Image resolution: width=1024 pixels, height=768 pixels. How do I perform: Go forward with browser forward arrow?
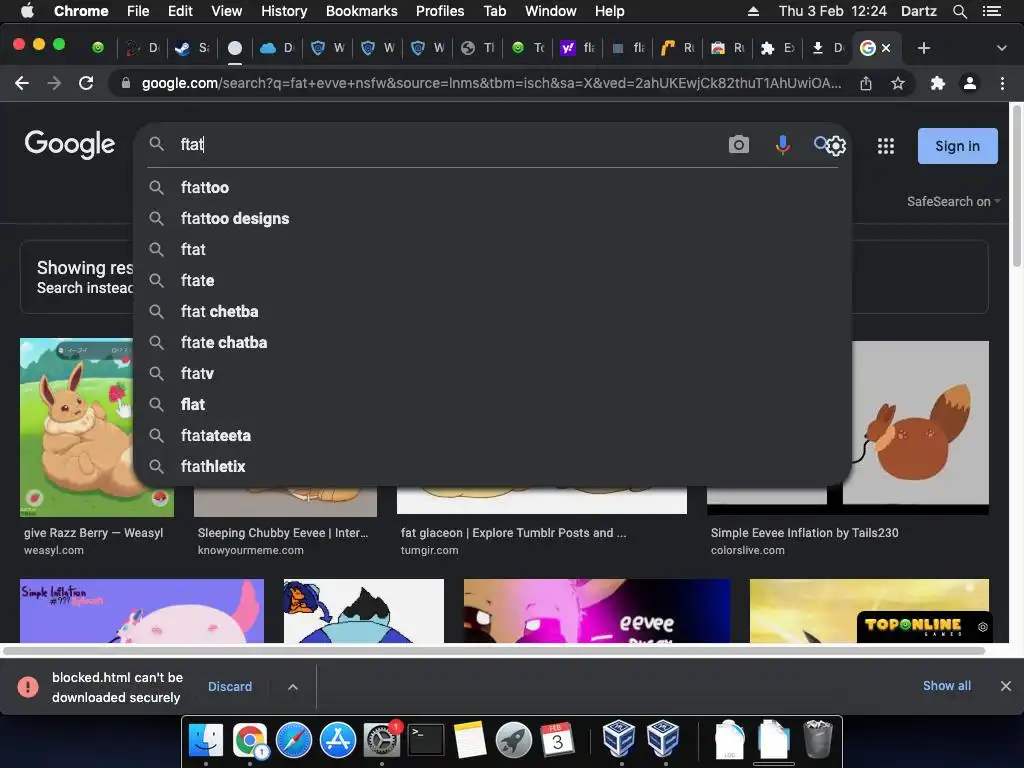click(54, 83)
